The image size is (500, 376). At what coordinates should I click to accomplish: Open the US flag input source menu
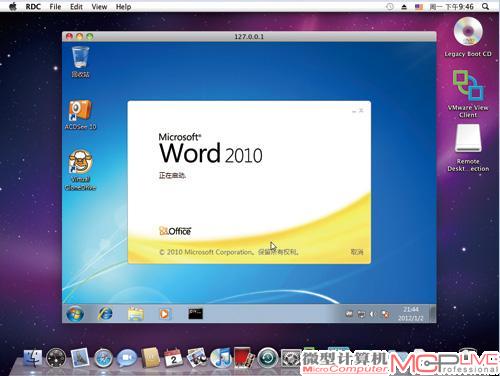point(419,7)
